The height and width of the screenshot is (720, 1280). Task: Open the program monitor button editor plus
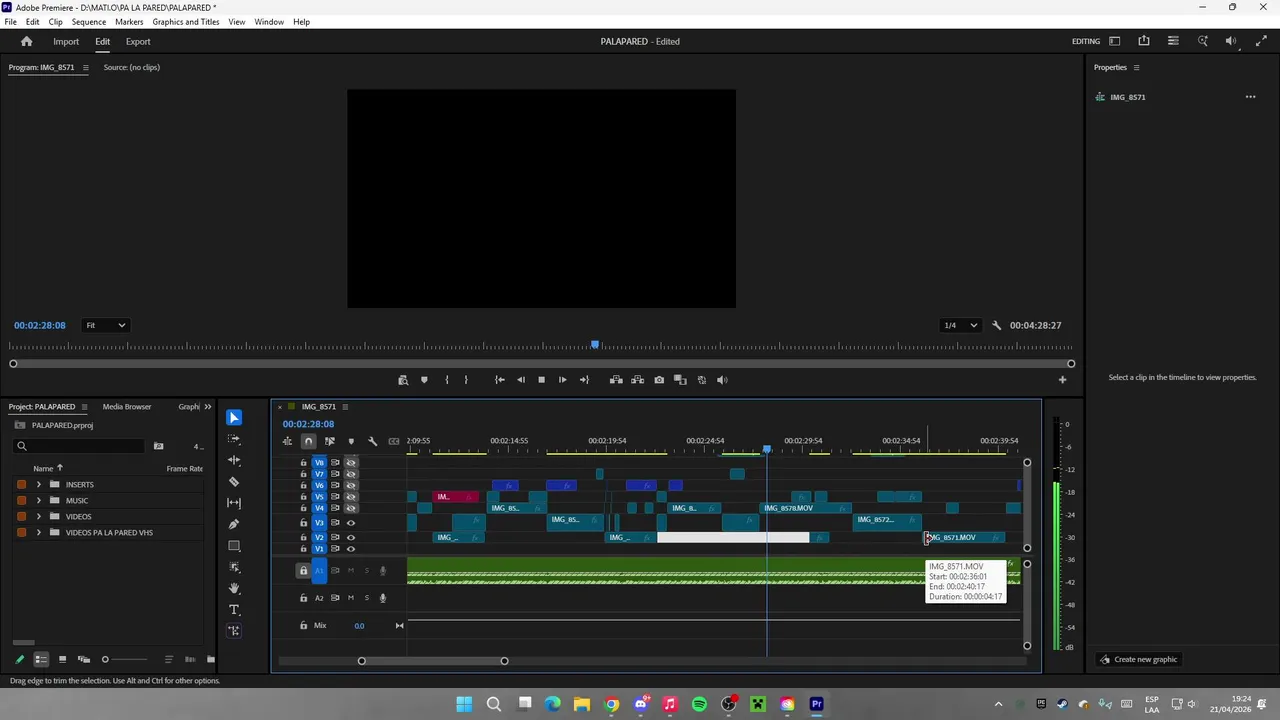click(x=1062, y=380)
